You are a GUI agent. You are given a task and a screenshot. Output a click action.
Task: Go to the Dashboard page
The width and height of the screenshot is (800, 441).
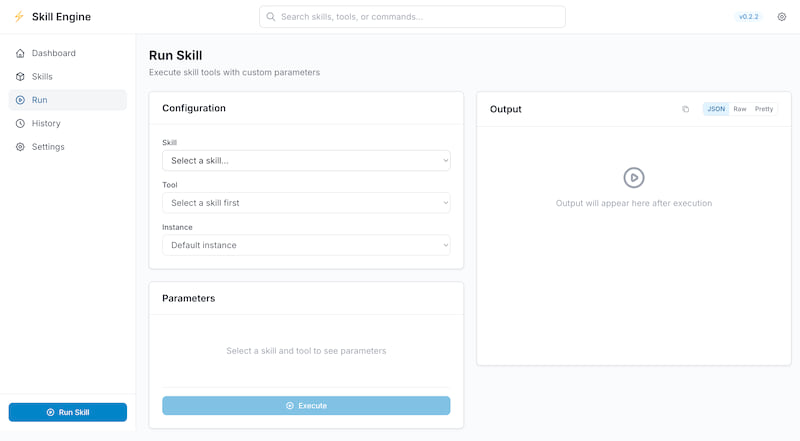[x=53, y=53]
